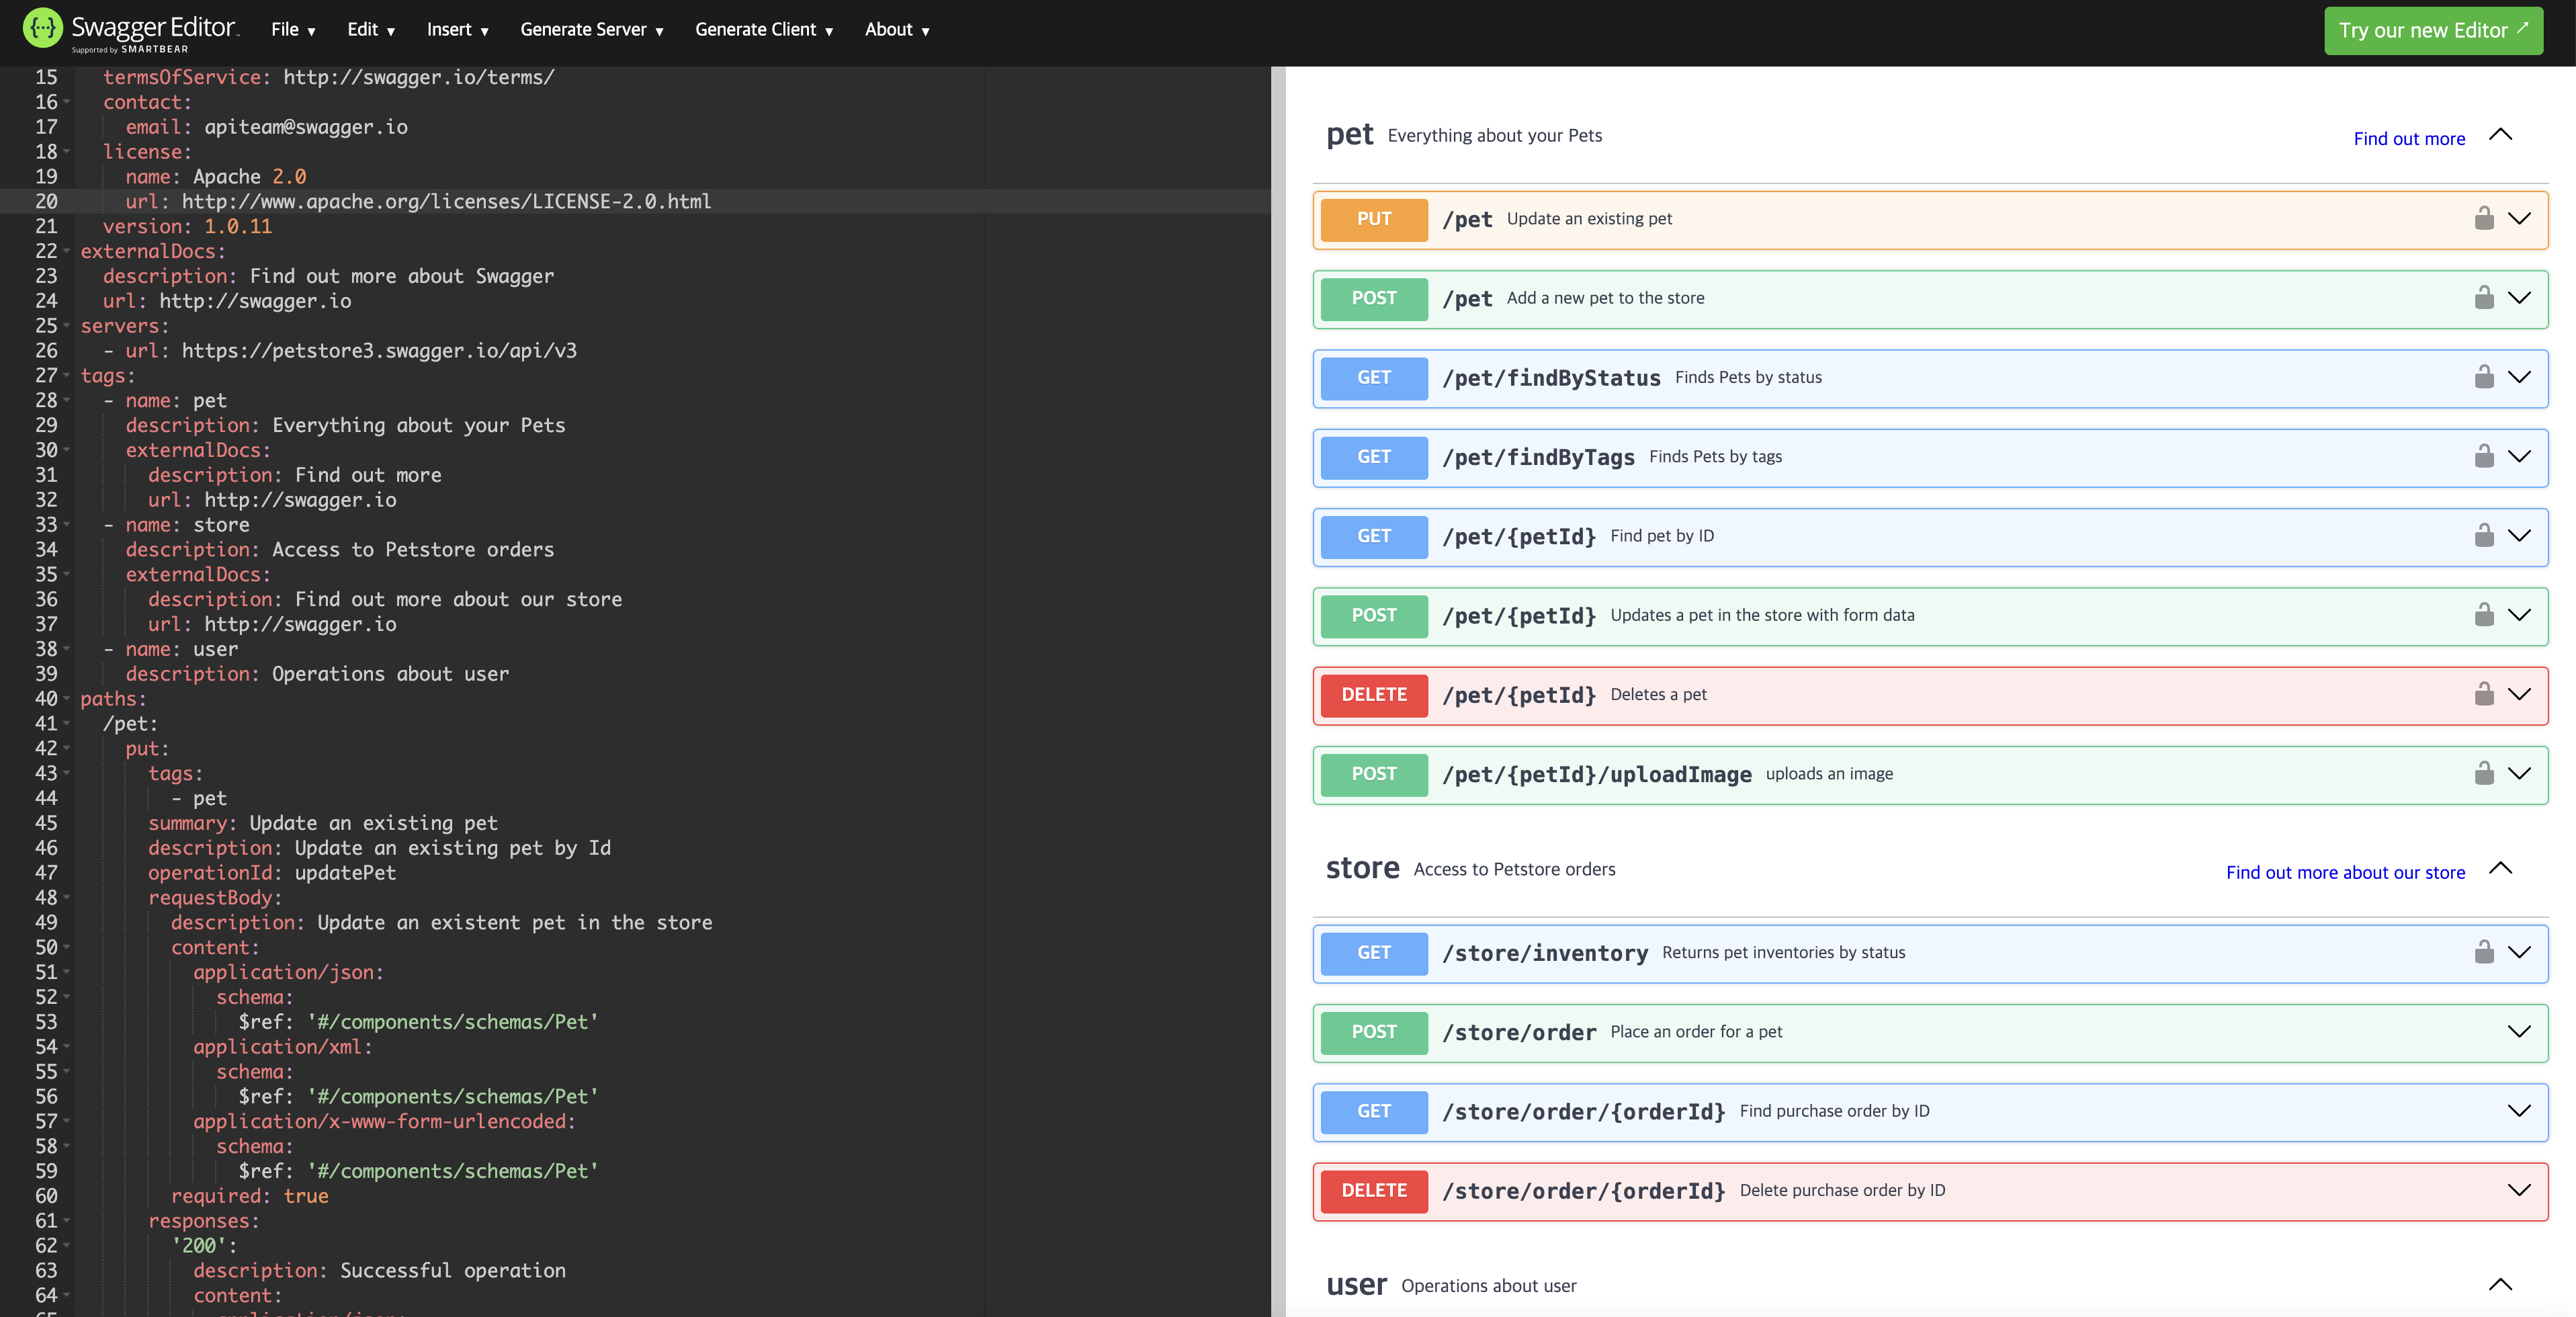Image resolution: width=2576 pixels, height=1317 pixels.
Task: Expand uploadImage operation chevron
Action: click(x=2519, y=773)
